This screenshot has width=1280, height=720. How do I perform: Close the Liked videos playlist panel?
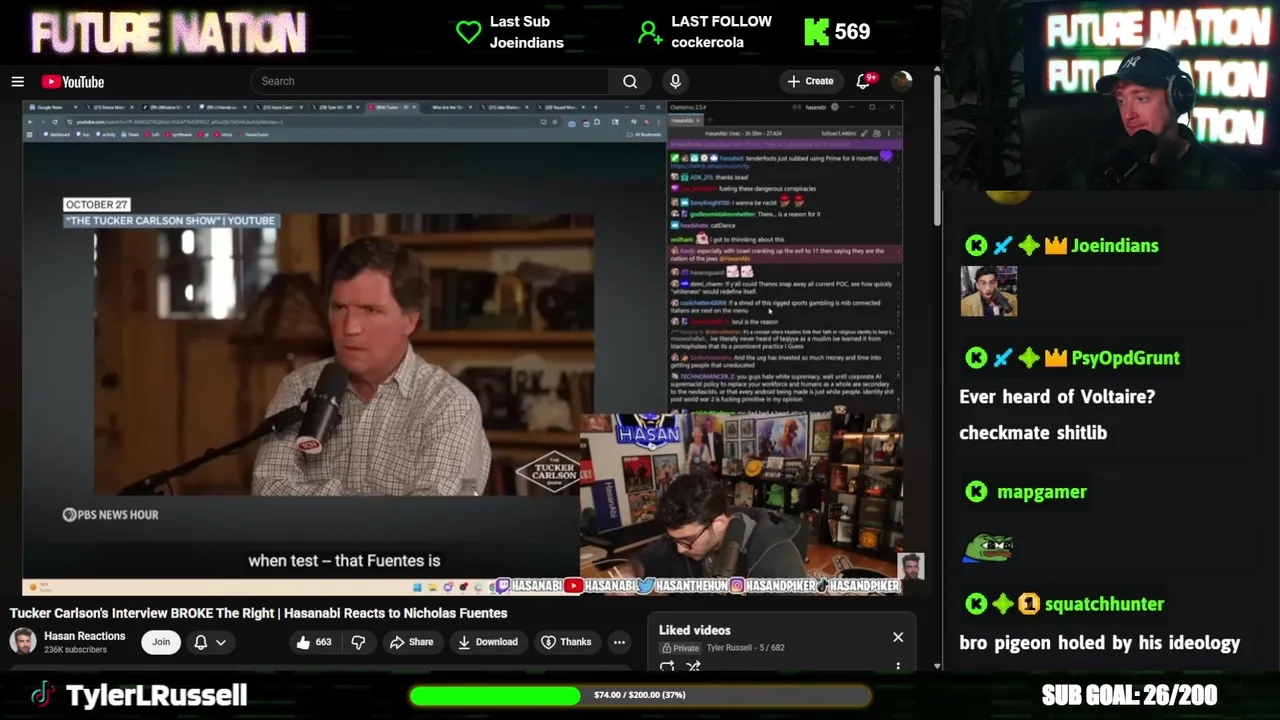coord(898,637)
